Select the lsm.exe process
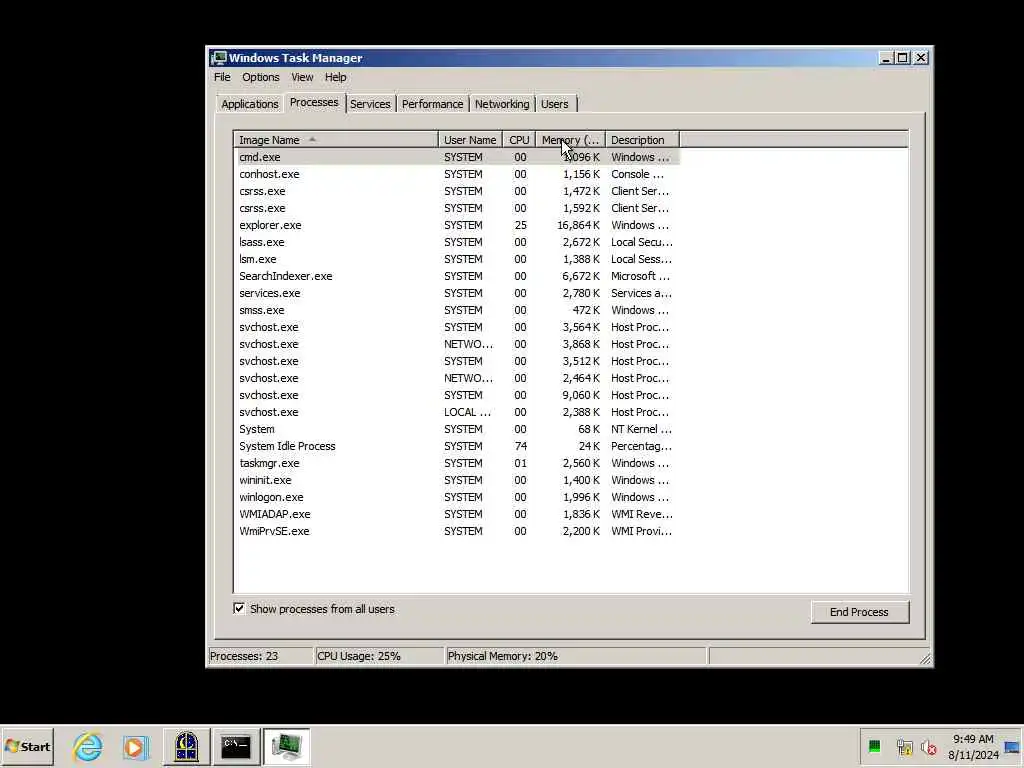The image size is (1024, 768). (x=456, y=259)
